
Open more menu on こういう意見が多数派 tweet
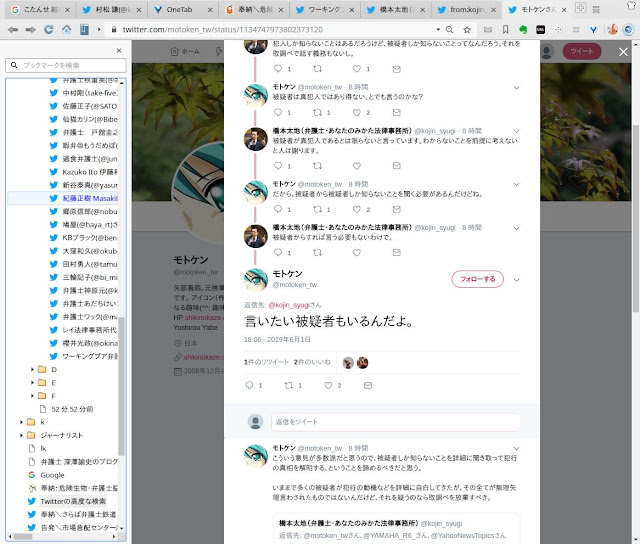tap(516, 449)
